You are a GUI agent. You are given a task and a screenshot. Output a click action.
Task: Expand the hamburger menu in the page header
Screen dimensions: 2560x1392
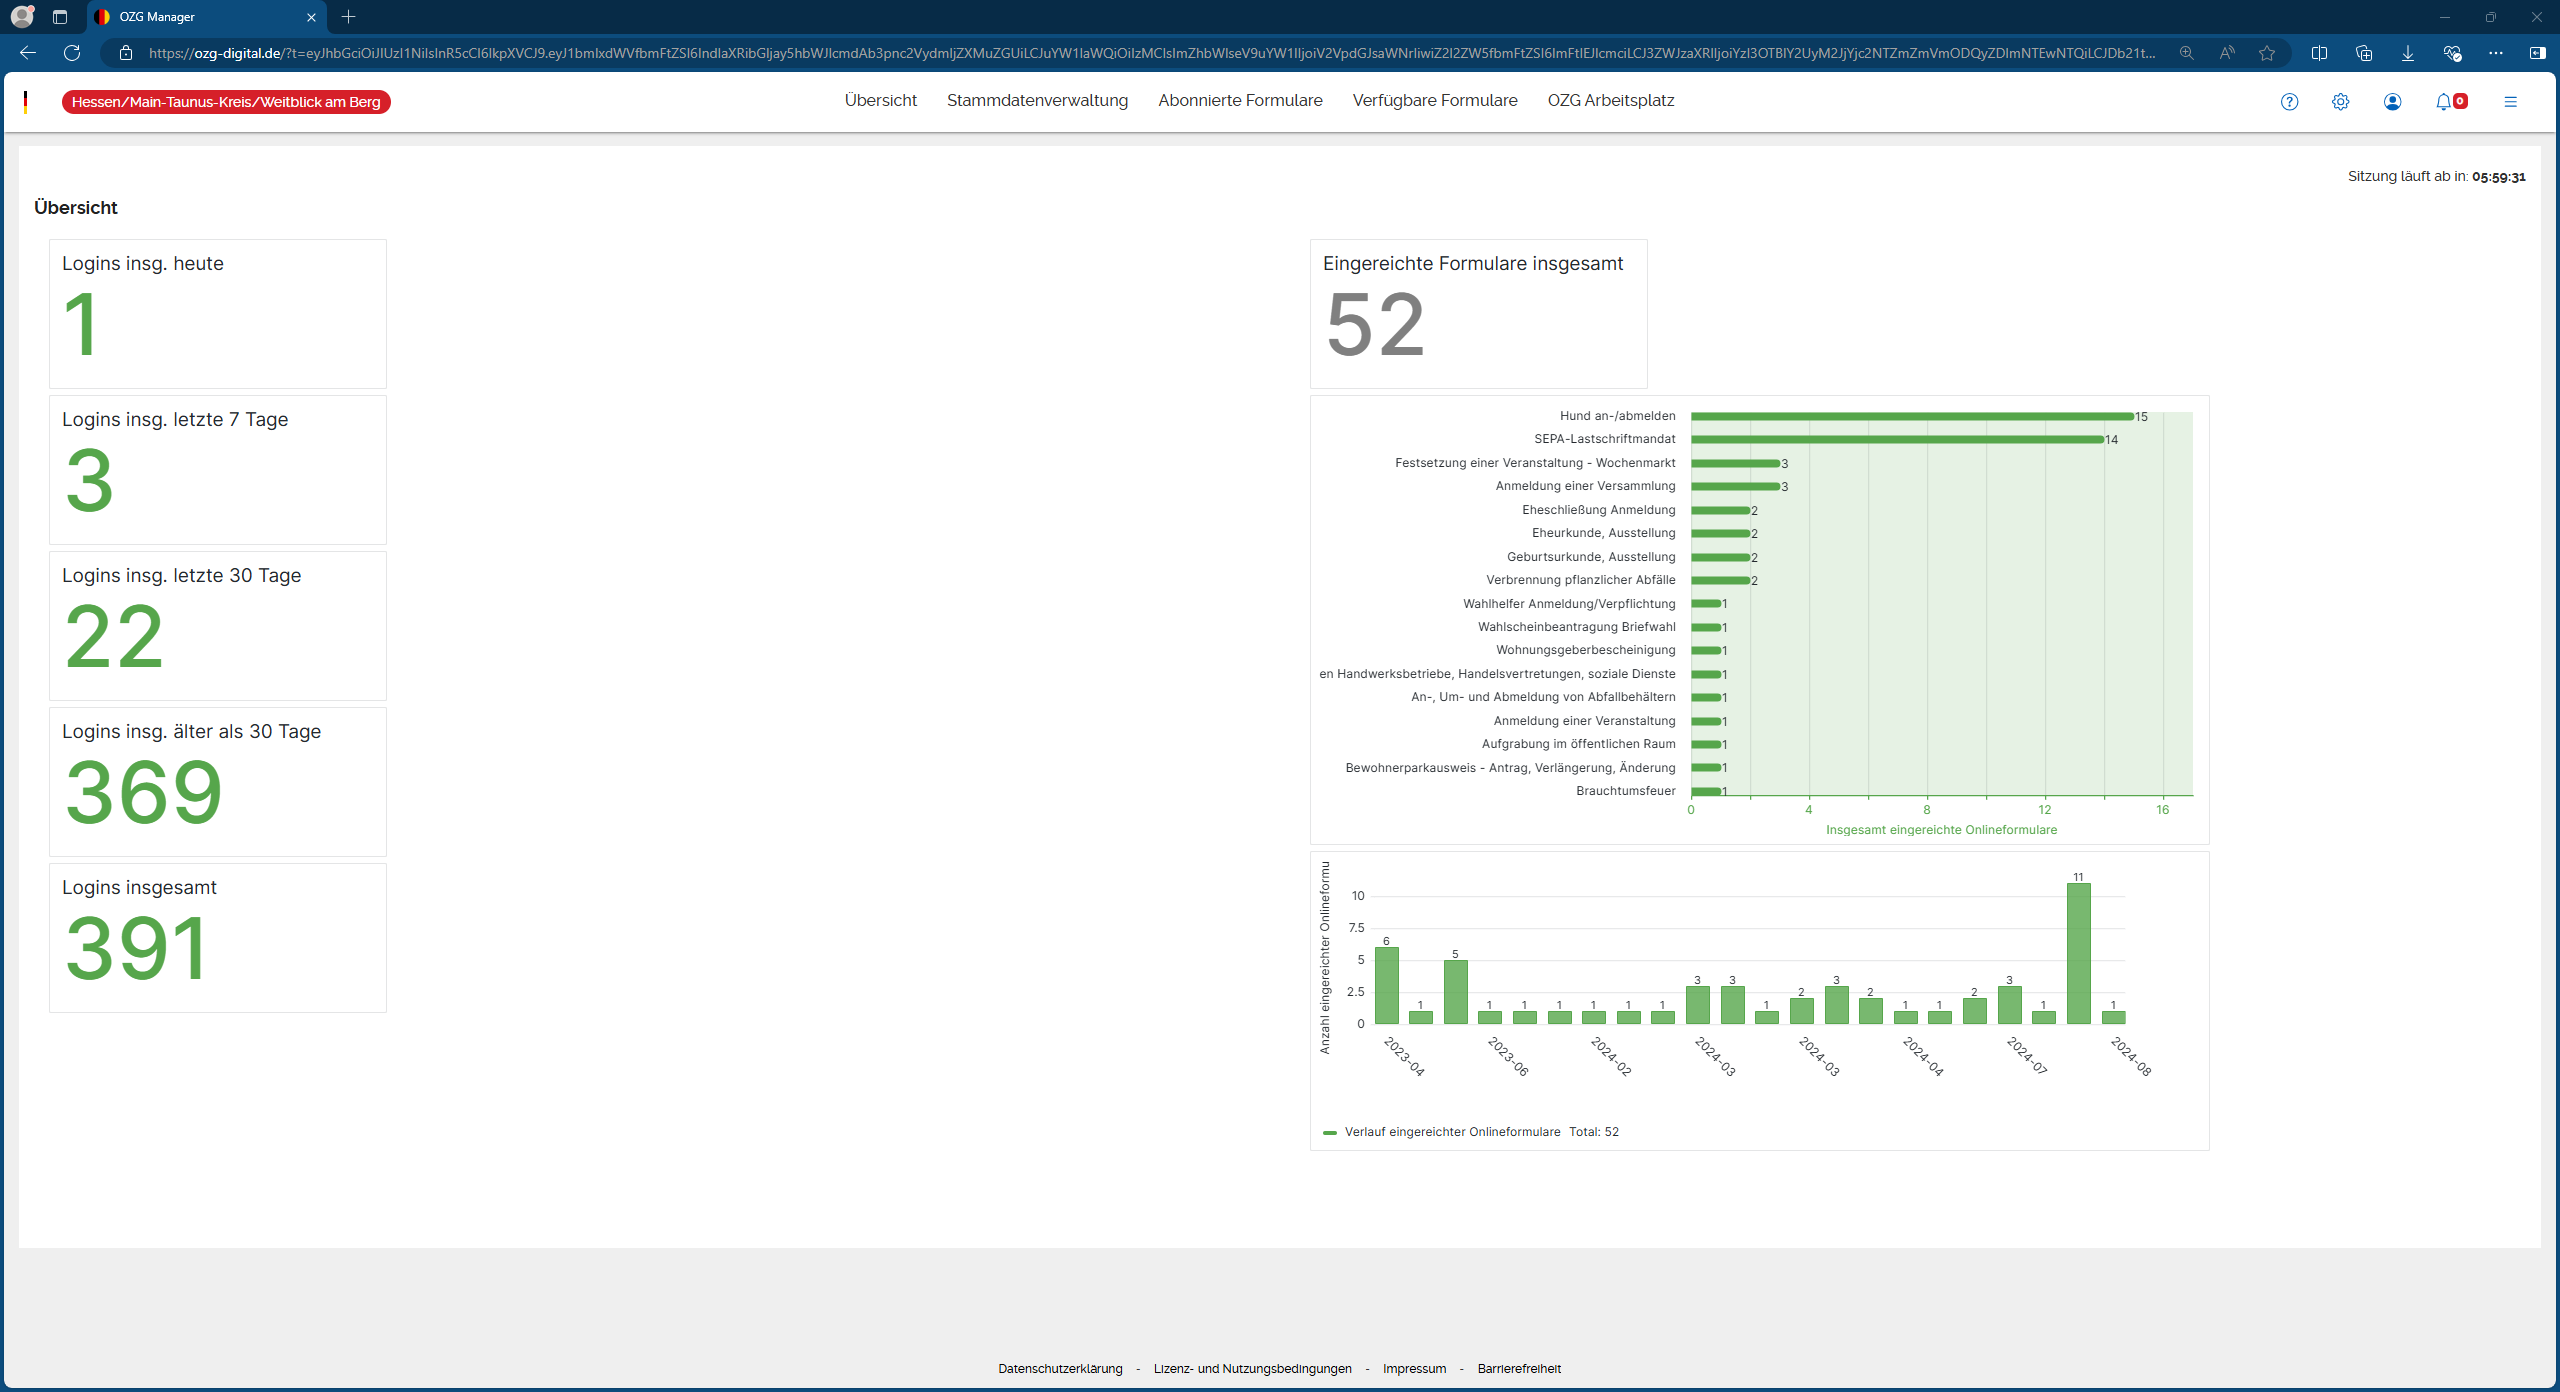[x=2510, y=101]
